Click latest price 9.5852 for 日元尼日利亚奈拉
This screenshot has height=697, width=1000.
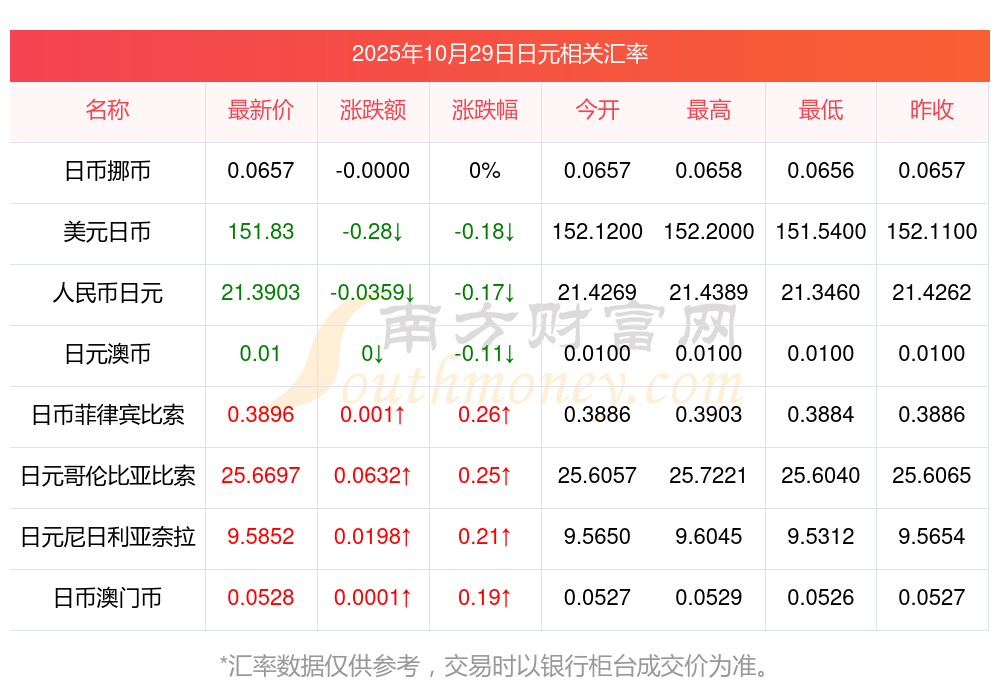coord(261,536)
